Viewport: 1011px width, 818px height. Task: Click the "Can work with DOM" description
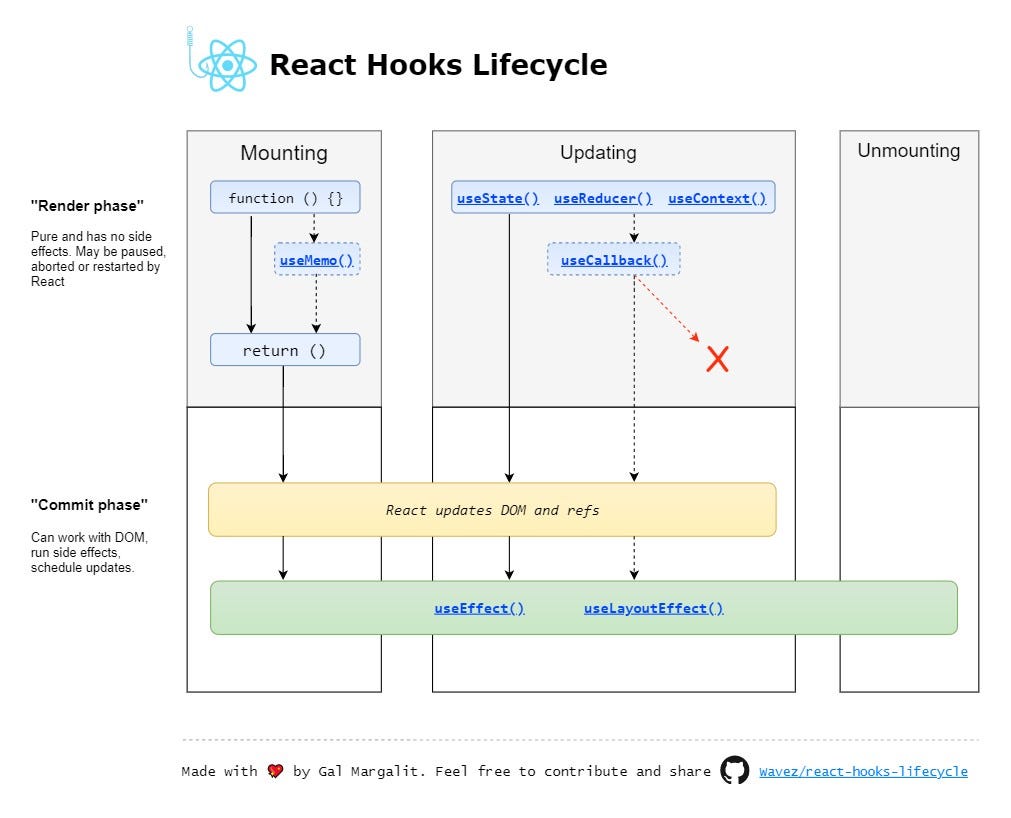pos(89,552)
